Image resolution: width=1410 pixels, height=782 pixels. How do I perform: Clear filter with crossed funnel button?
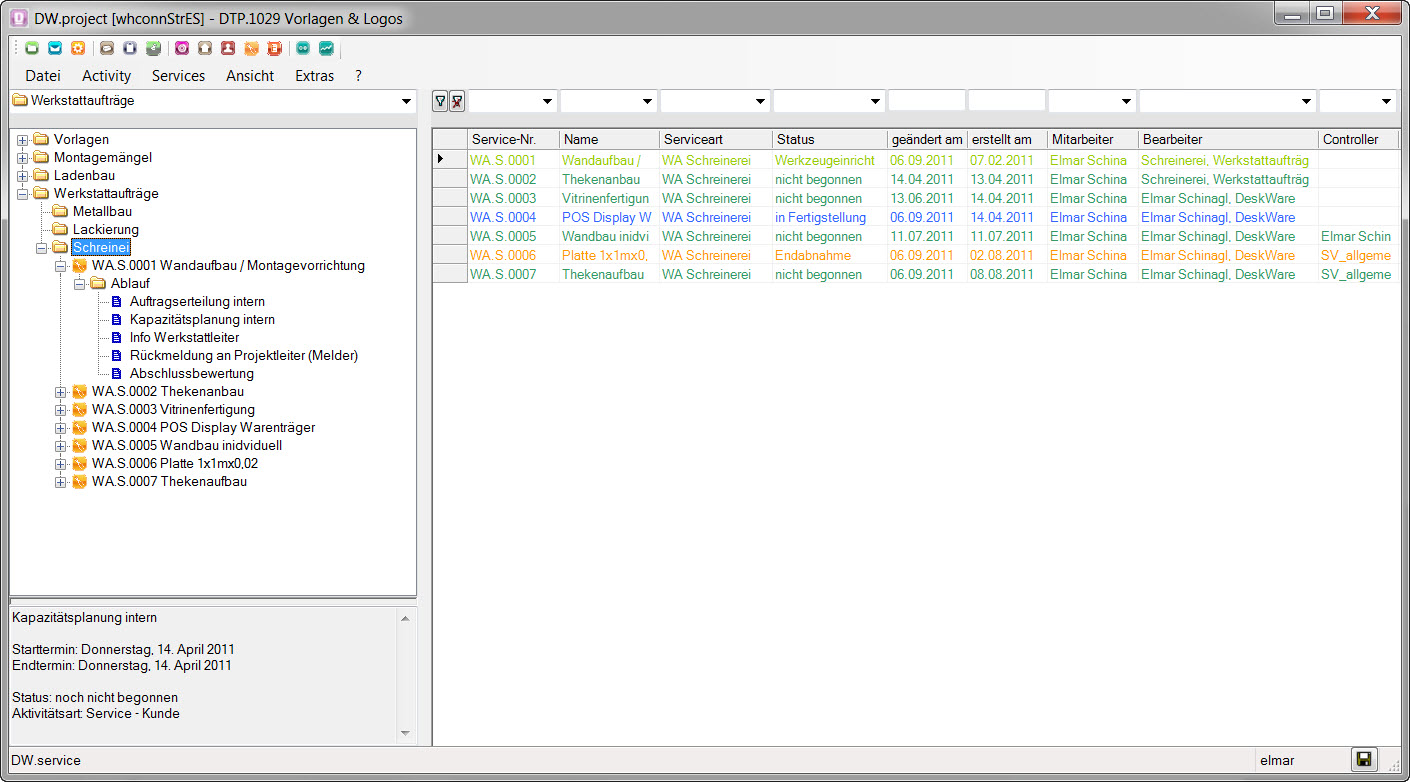[x=457, y=101]
